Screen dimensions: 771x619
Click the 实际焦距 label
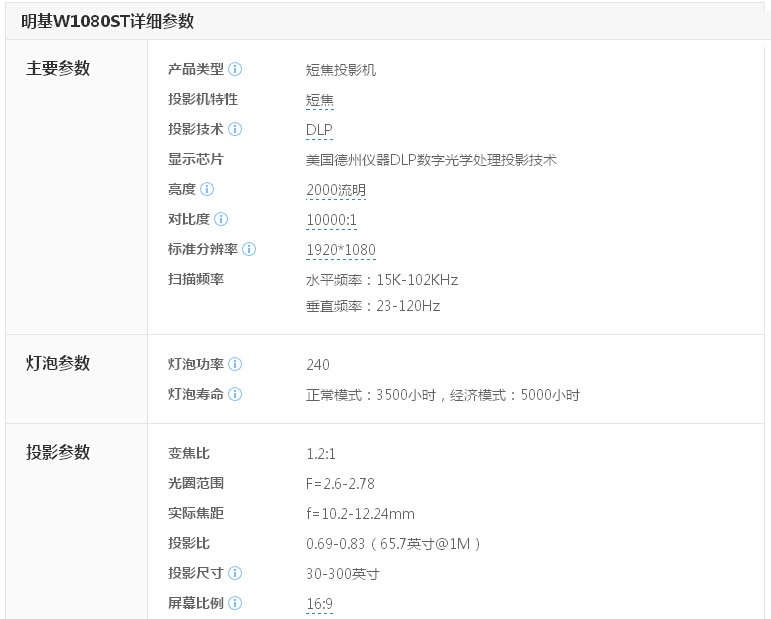point(196,513)
